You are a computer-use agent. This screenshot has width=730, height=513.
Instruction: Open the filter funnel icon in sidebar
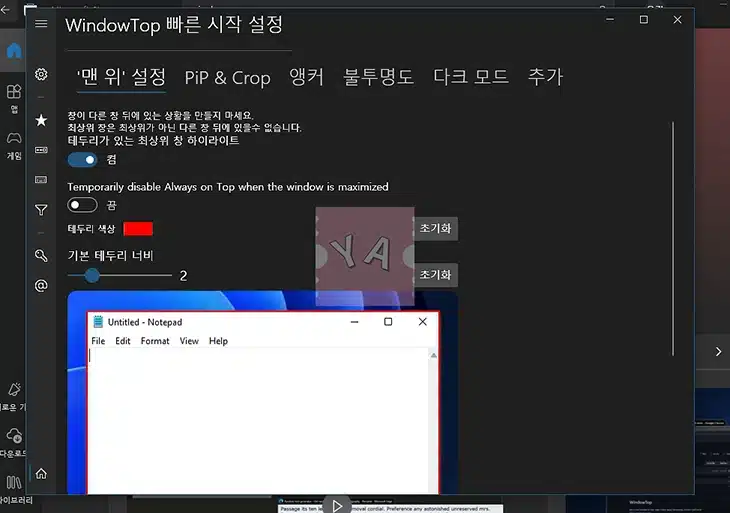pos(41,210)
